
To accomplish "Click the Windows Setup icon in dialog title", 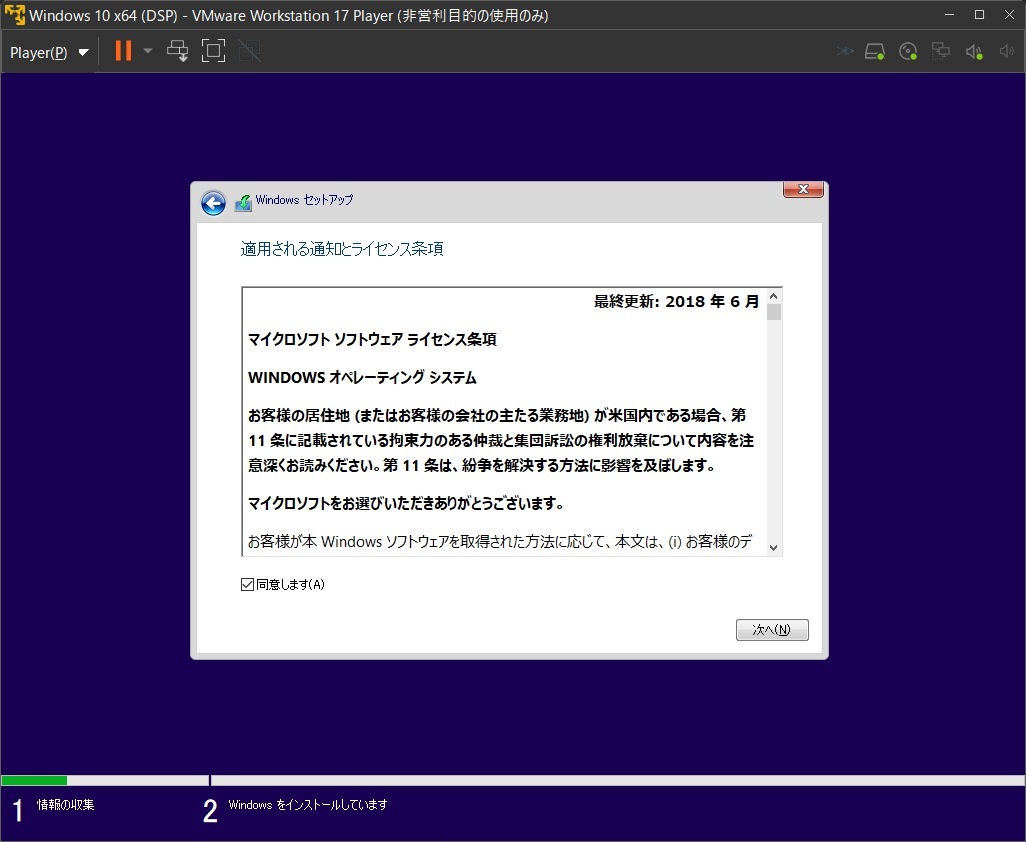I will click(x=243, y=203).
